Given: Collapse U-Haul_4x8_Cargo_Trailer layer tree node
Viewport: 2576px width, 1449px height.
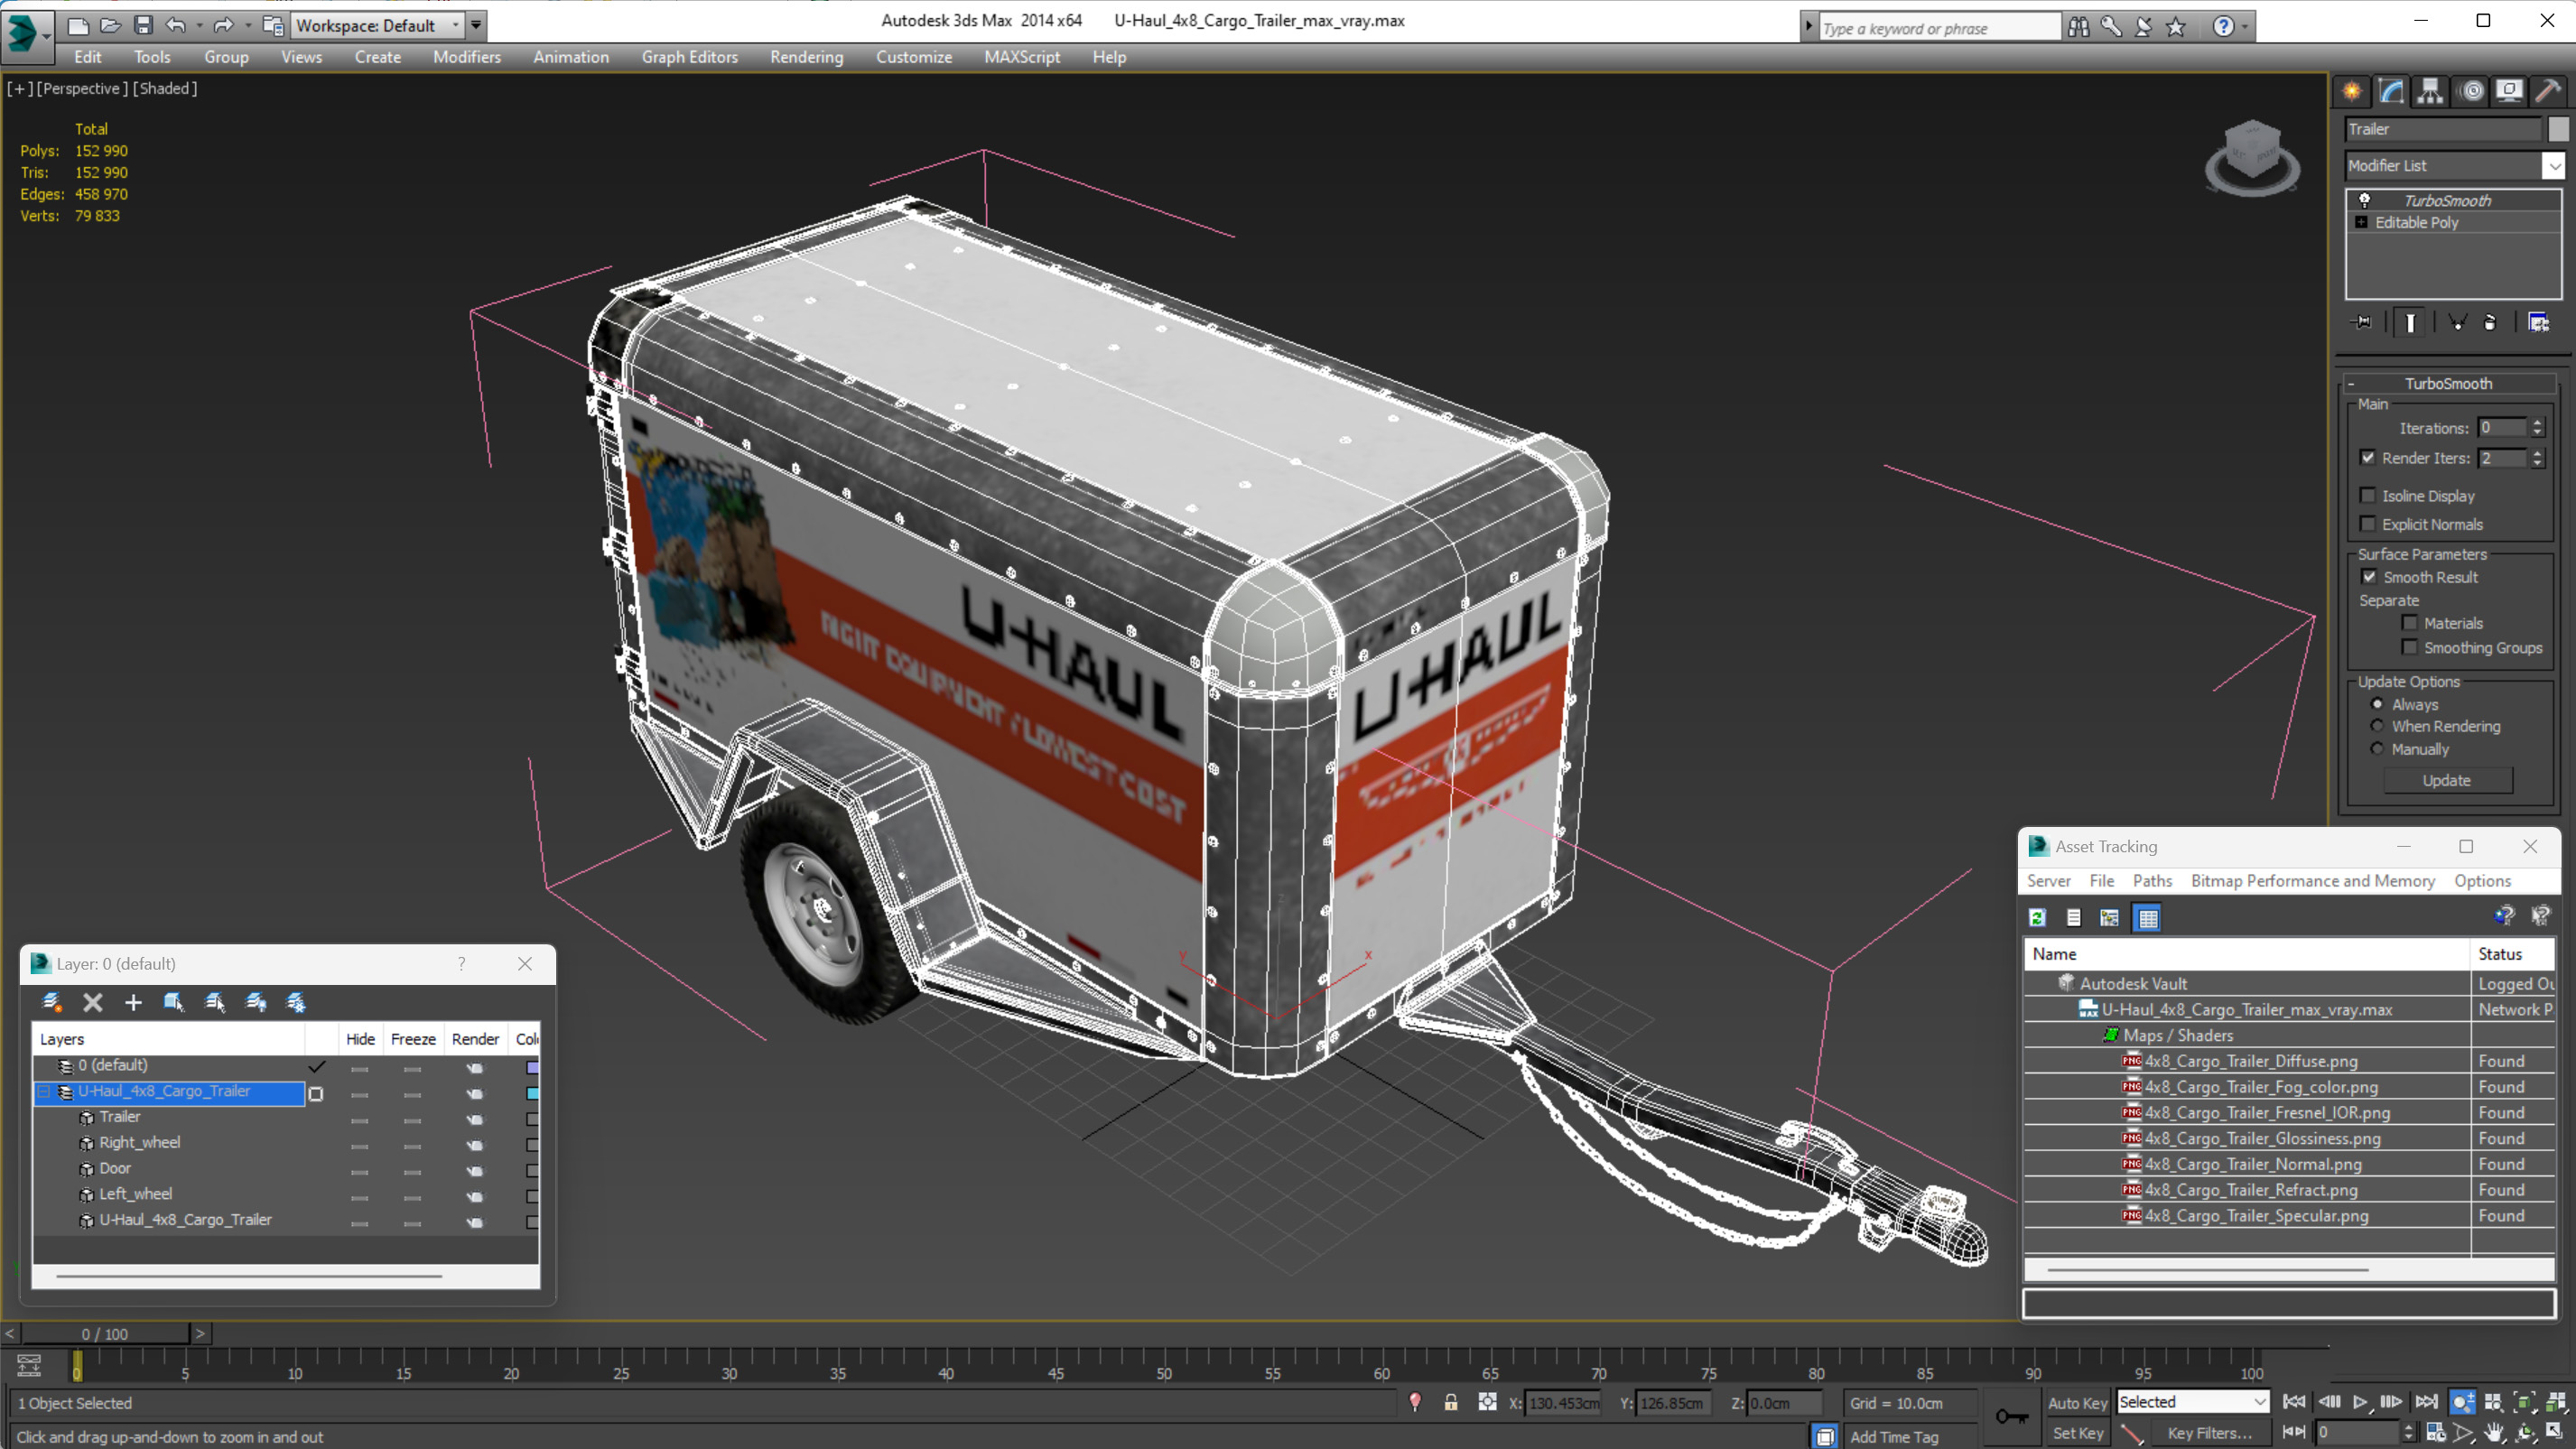Looking at the screenshot, I should [43, 1091].
